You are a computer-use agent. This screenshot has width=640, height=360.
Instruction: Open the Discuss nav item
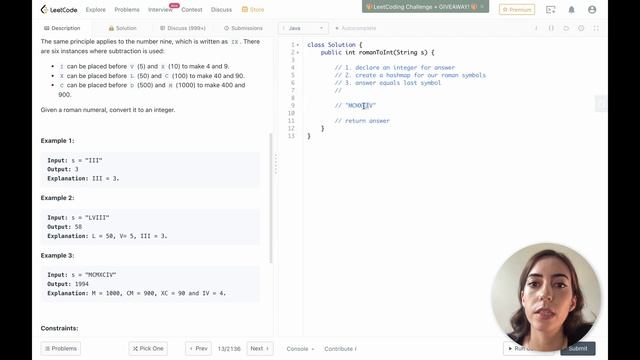pyautogui.click(x=221, y=9)
